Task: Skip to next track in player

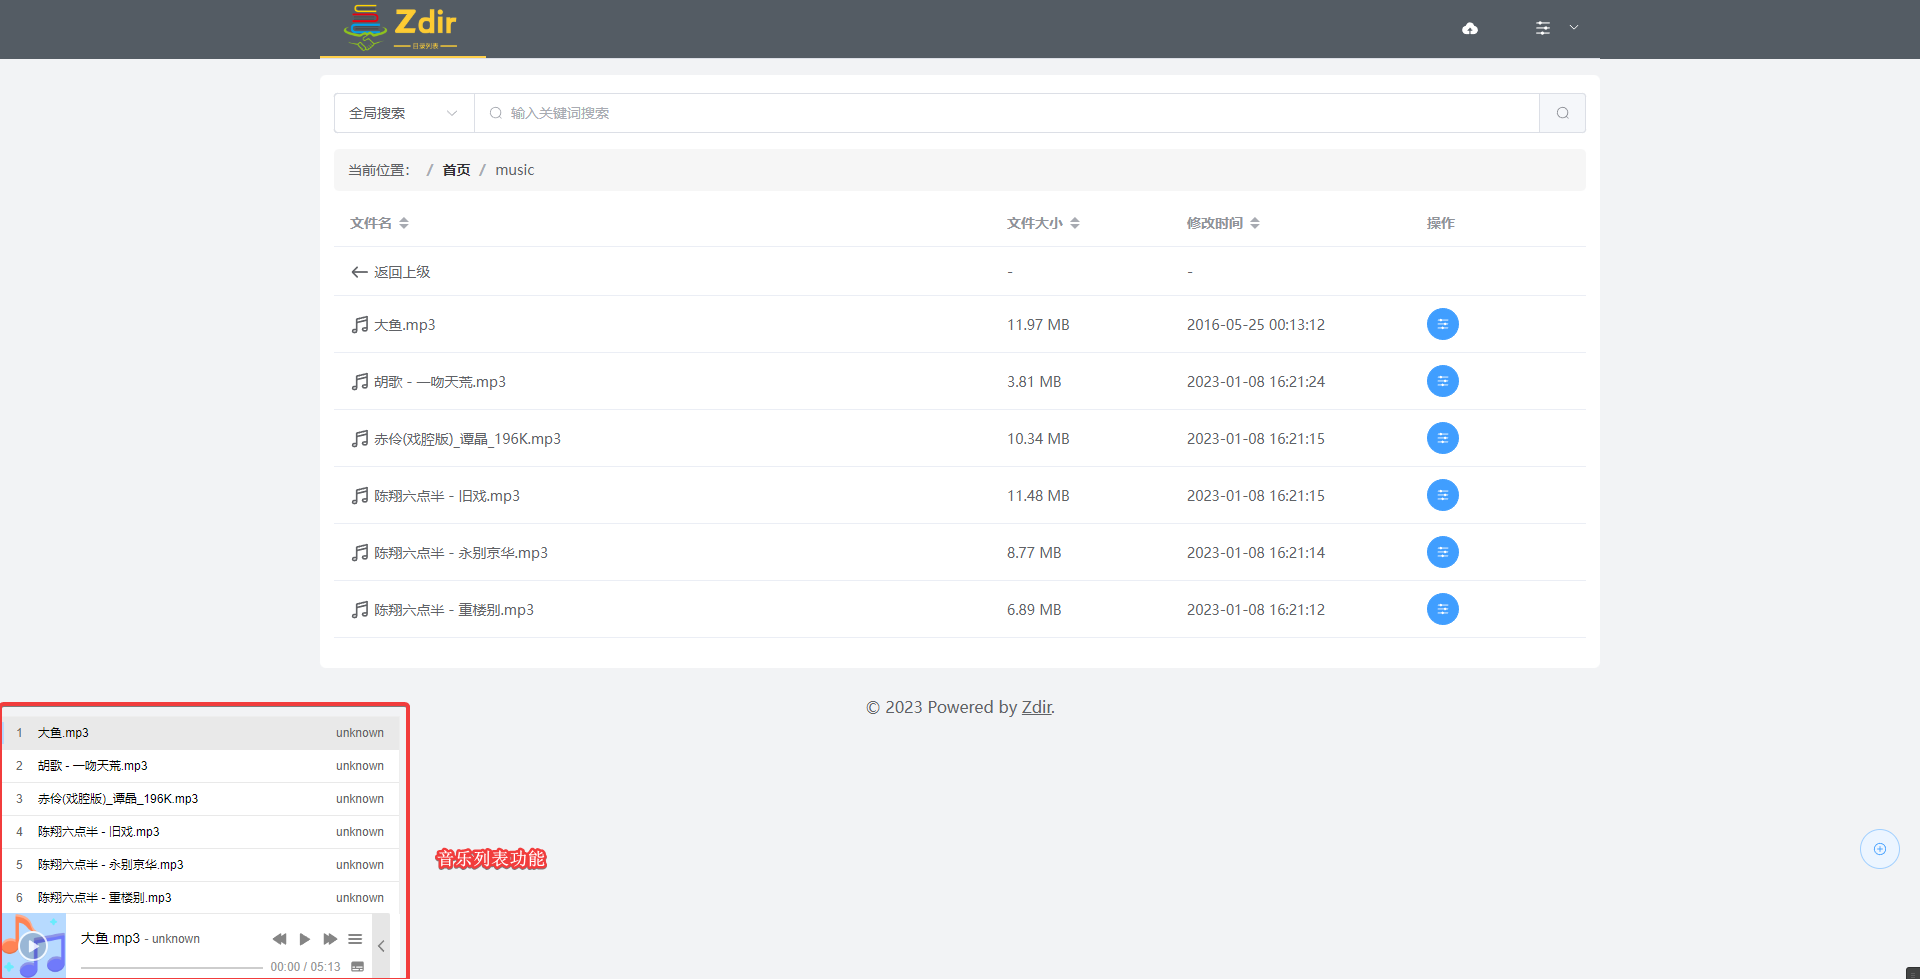Action: [x=330, y=939]
